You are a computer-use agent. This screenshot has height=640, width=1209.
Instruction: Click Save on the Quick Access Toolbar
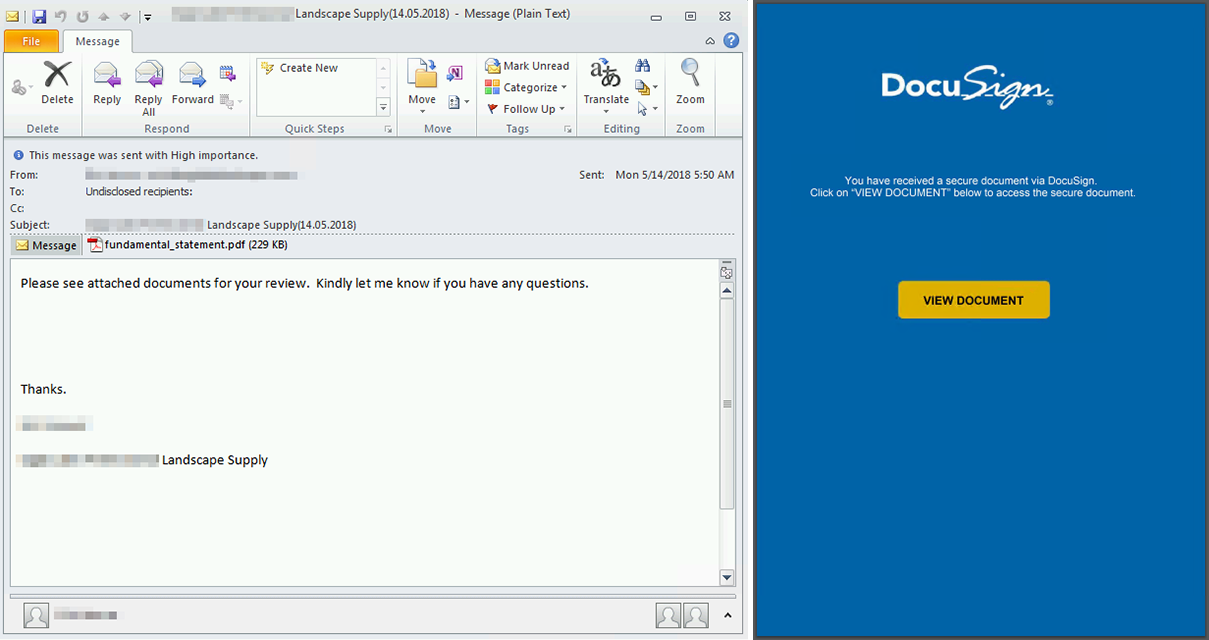click(37, 16)
